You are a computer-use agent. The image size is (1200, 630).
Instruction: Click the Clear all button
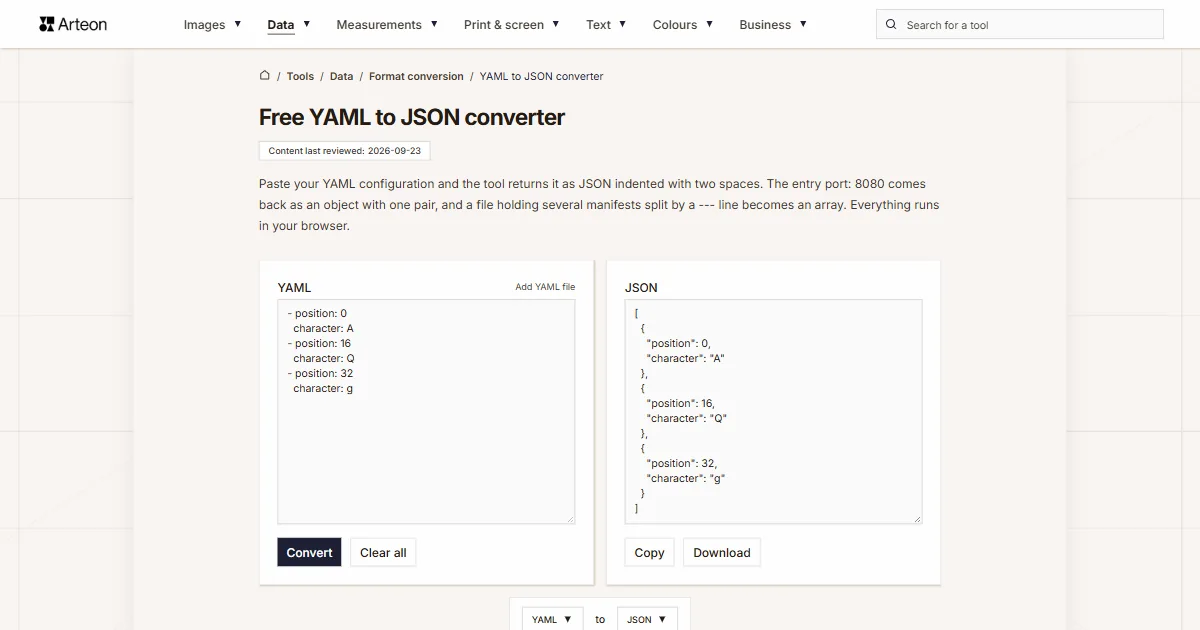[383, 553]
